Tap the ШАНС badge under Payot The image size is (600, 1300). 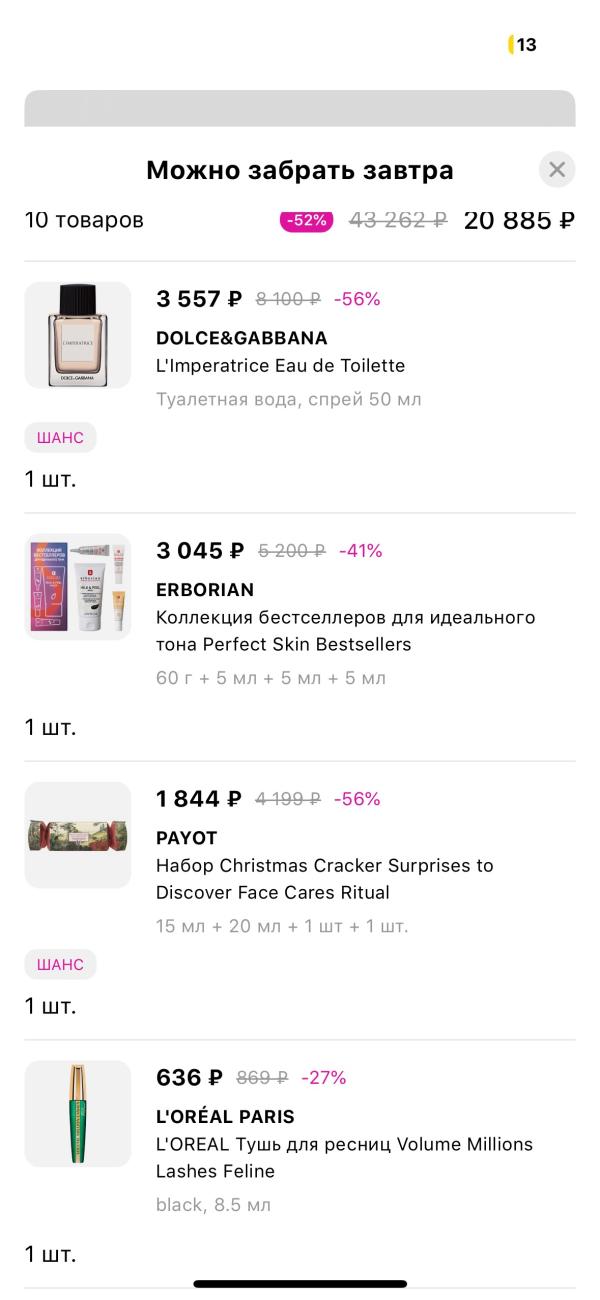coord(60,964)
